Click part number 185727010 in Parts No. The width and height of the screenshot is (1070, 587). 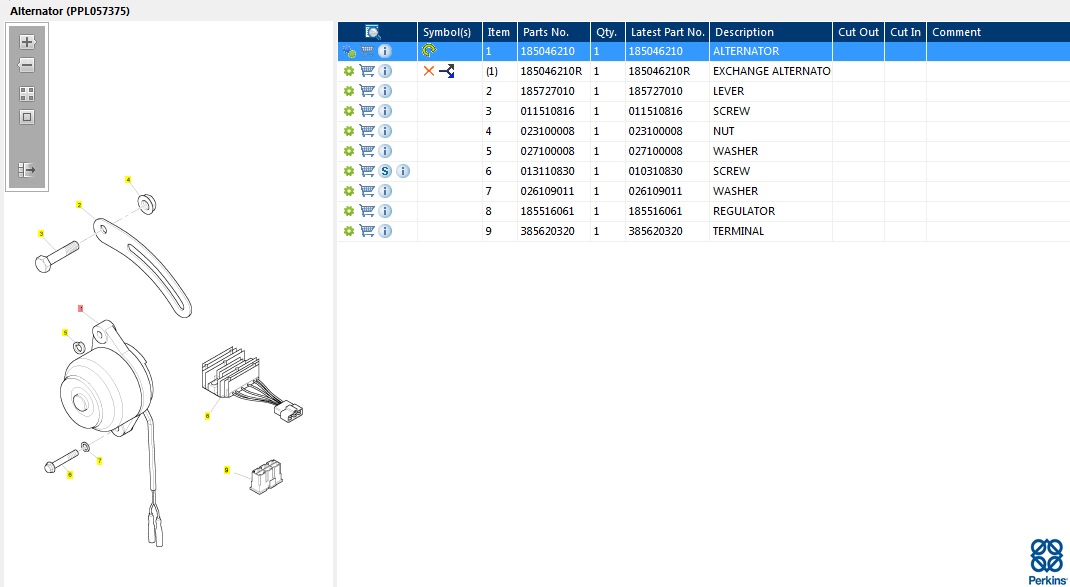tap(547, 91)
